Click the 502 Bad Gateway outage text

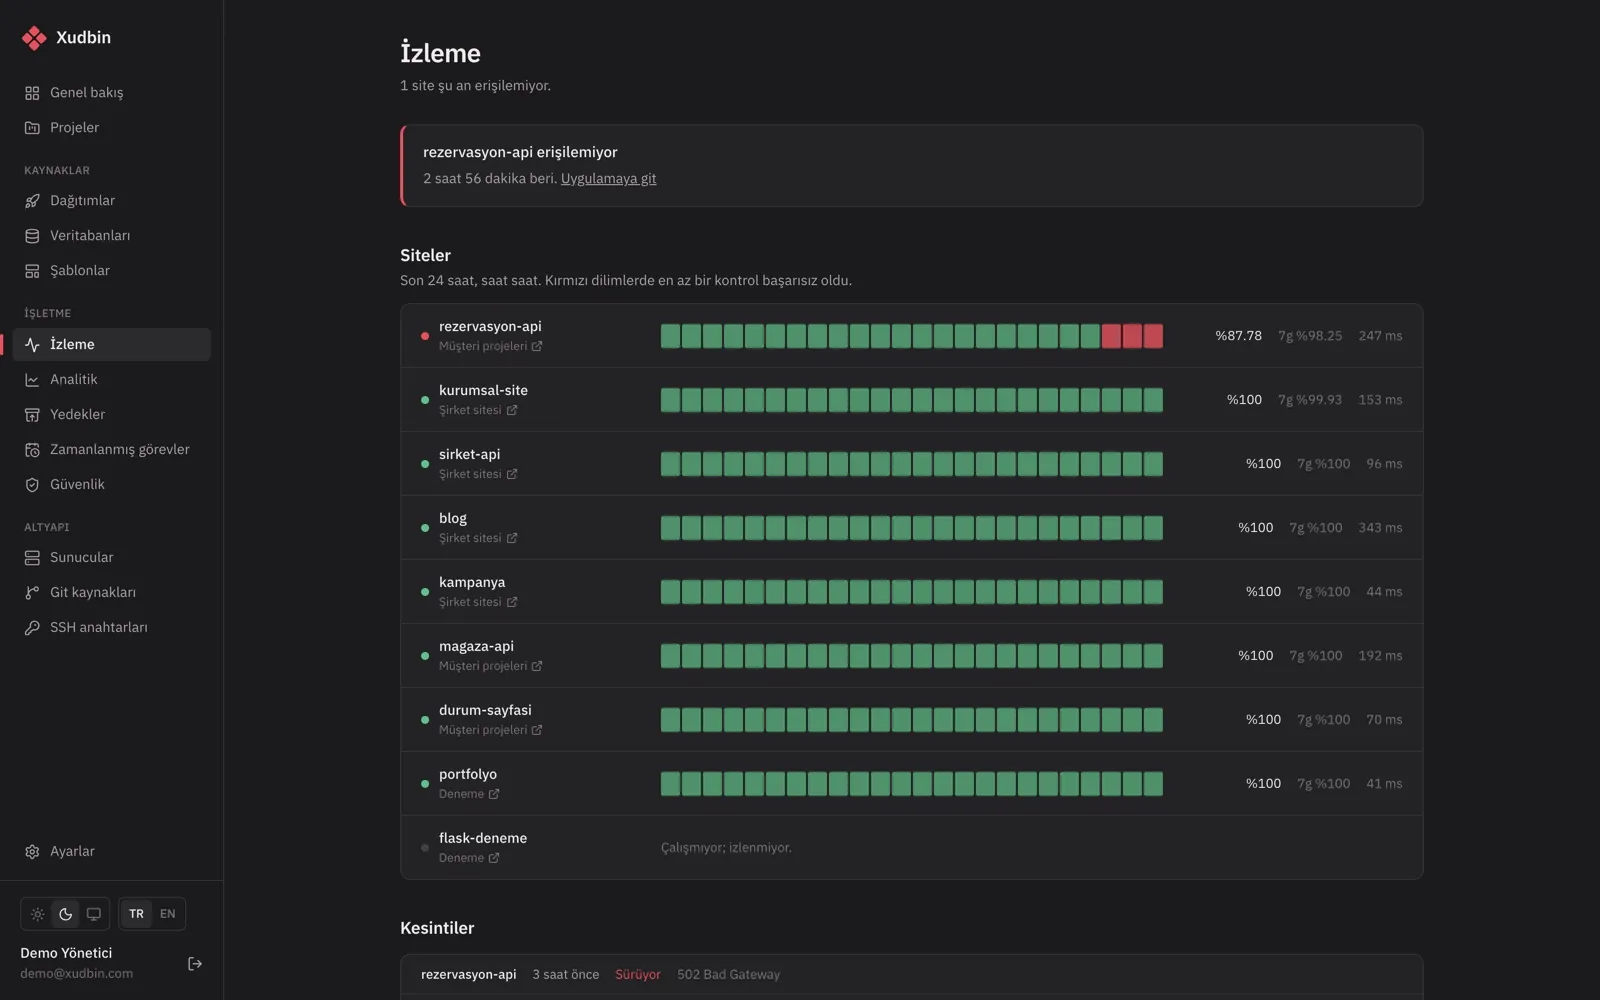[x=728, y=974]
